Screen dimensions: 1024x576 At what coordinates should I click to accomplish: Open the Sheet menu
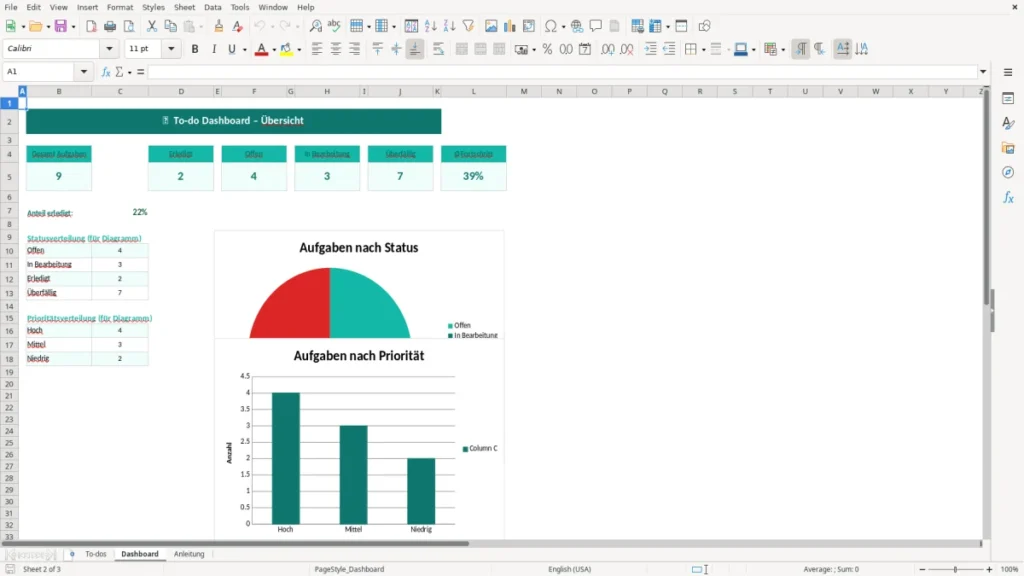pyautogui.click(x=184, y=7)
